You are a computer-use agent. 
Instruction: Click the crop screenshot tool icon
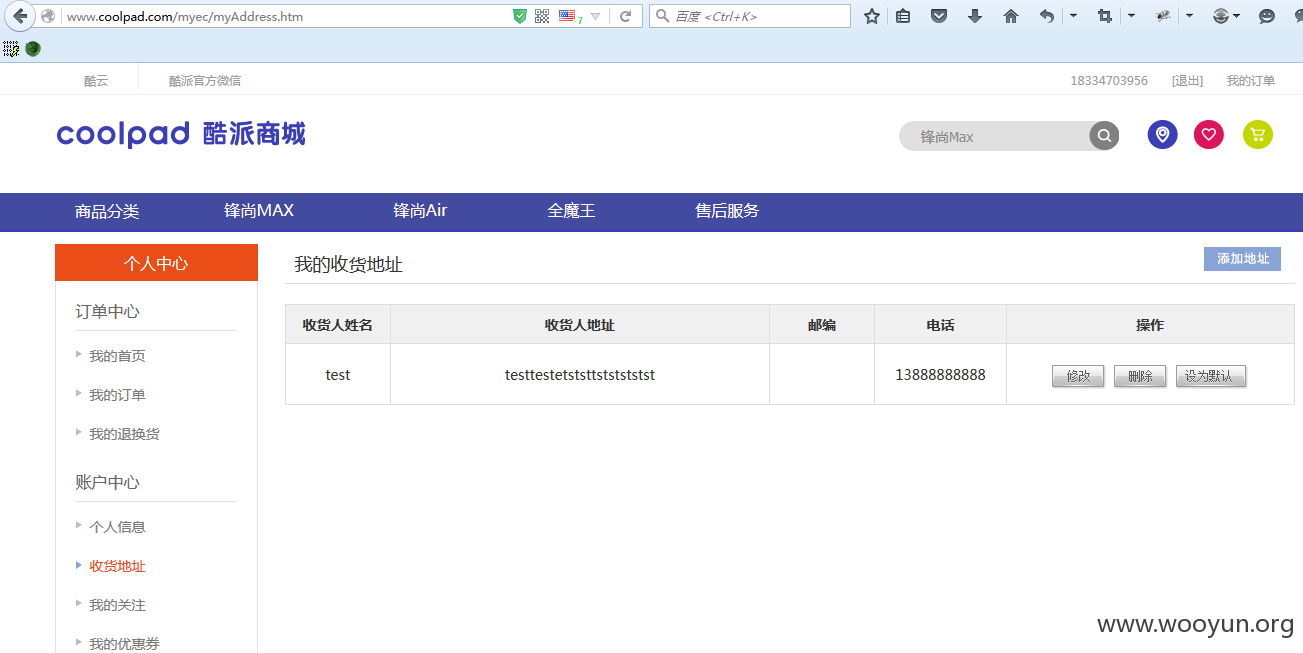1105,16
